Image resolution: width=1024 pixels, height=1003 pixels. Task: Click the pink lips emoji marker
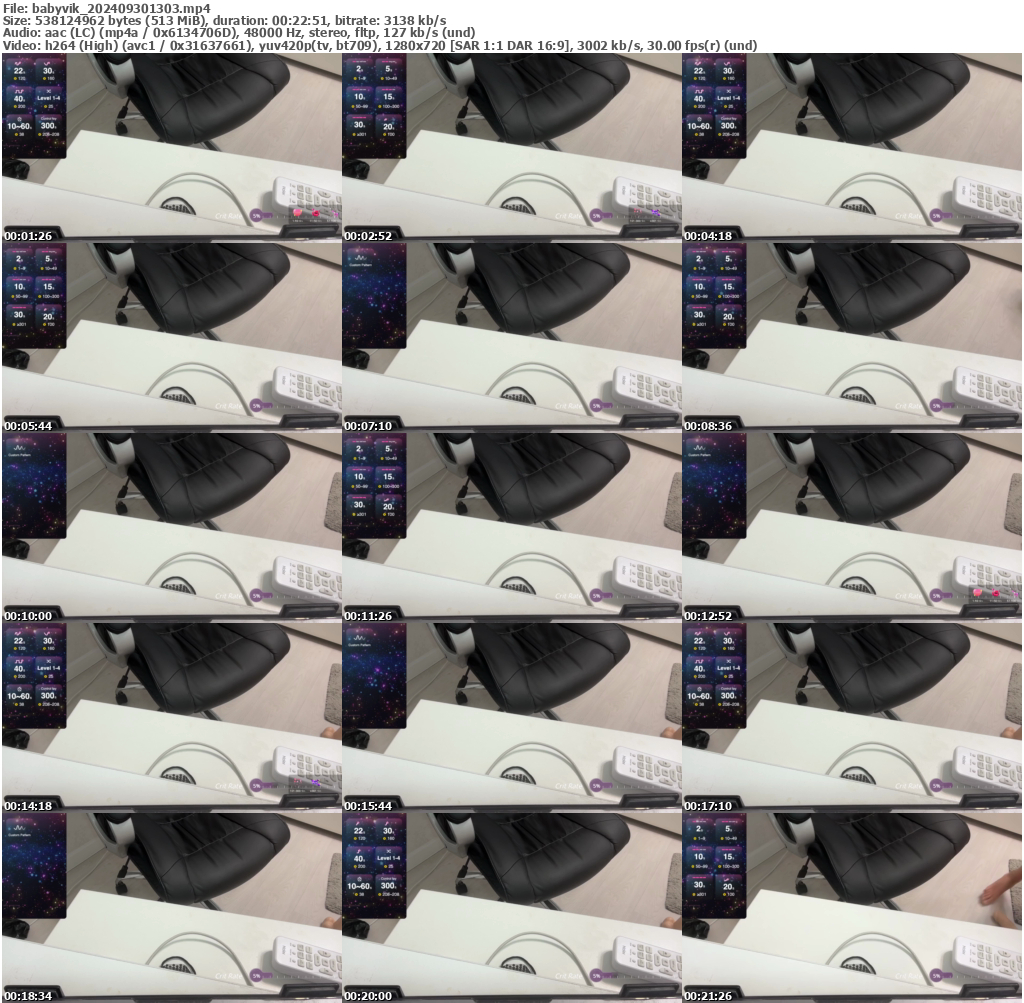[x=316, y=214]
